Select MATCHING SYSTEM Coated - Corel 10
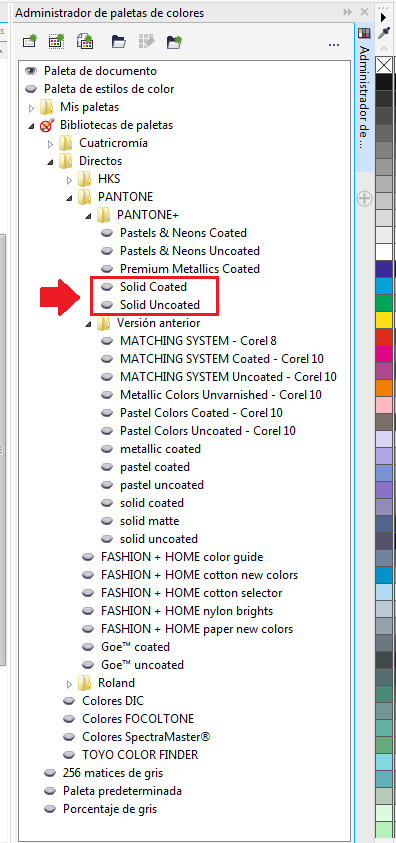The image size is (396, 843). [x=222, y=359]
